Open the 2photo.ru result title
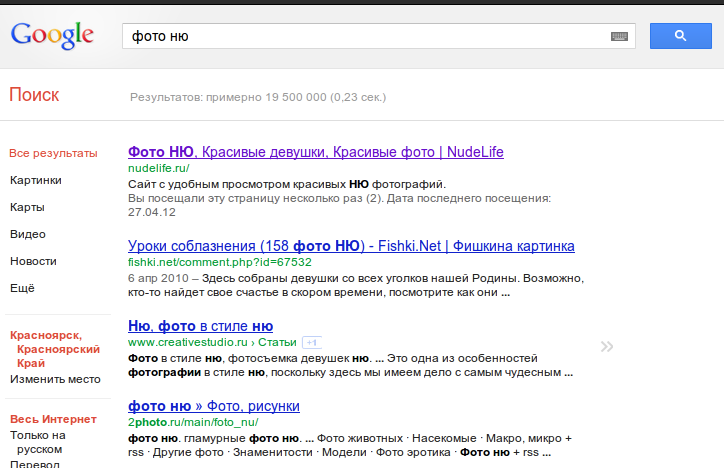Viewport: 724px width, 468px height. click(x=214, y=406)
